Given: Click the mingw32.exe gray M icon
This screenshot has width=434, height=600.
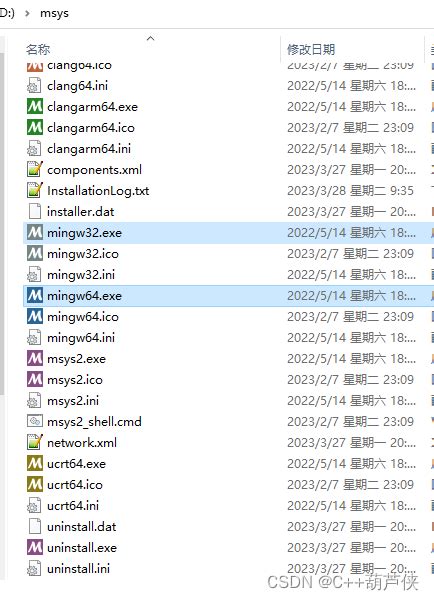Looking at the screenshot, I should (34, 232).
